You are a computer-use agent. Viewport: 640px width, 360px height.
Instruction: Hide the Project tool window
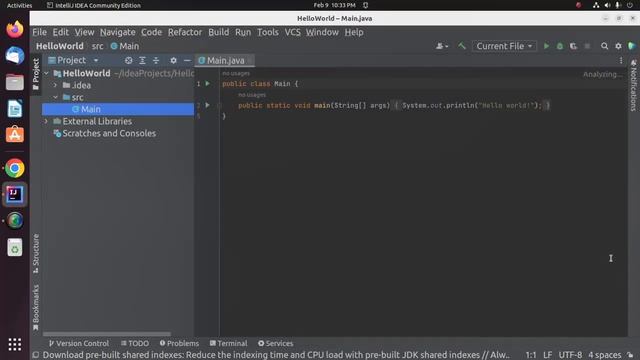click(187, 60)
